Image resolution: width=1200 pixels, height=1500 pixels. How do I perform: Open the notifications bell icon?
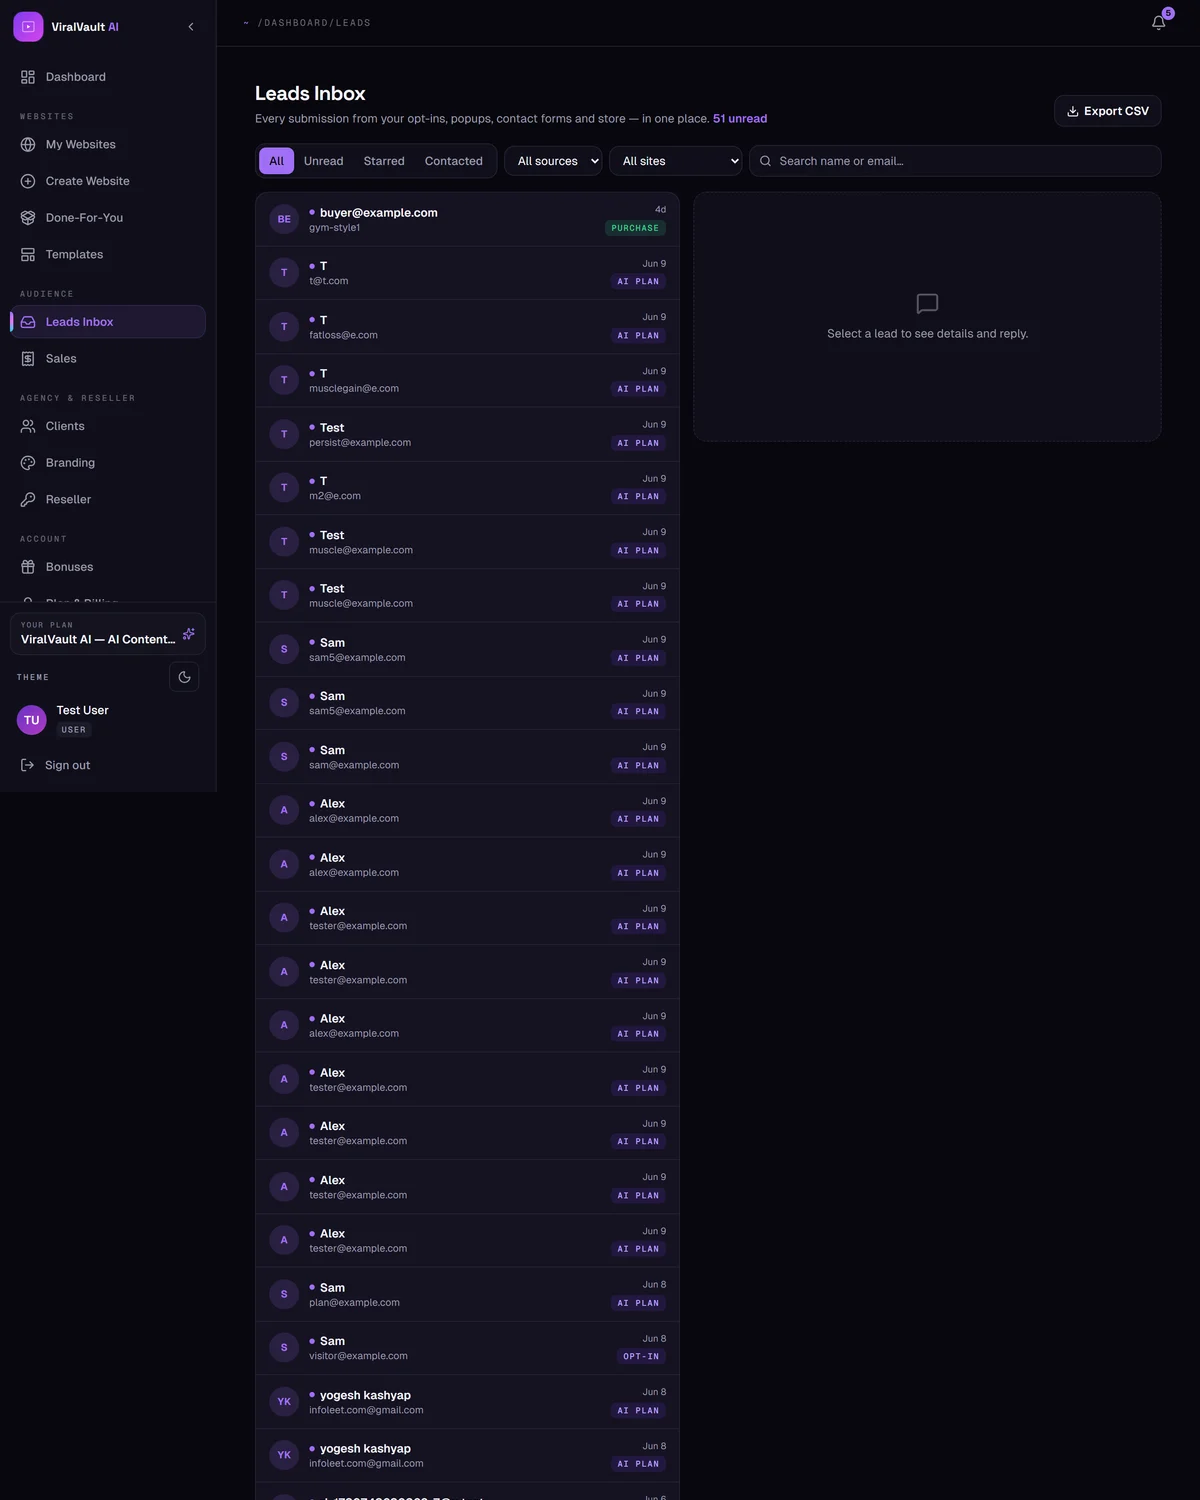pyautogui.click(x=1158, y=23)
